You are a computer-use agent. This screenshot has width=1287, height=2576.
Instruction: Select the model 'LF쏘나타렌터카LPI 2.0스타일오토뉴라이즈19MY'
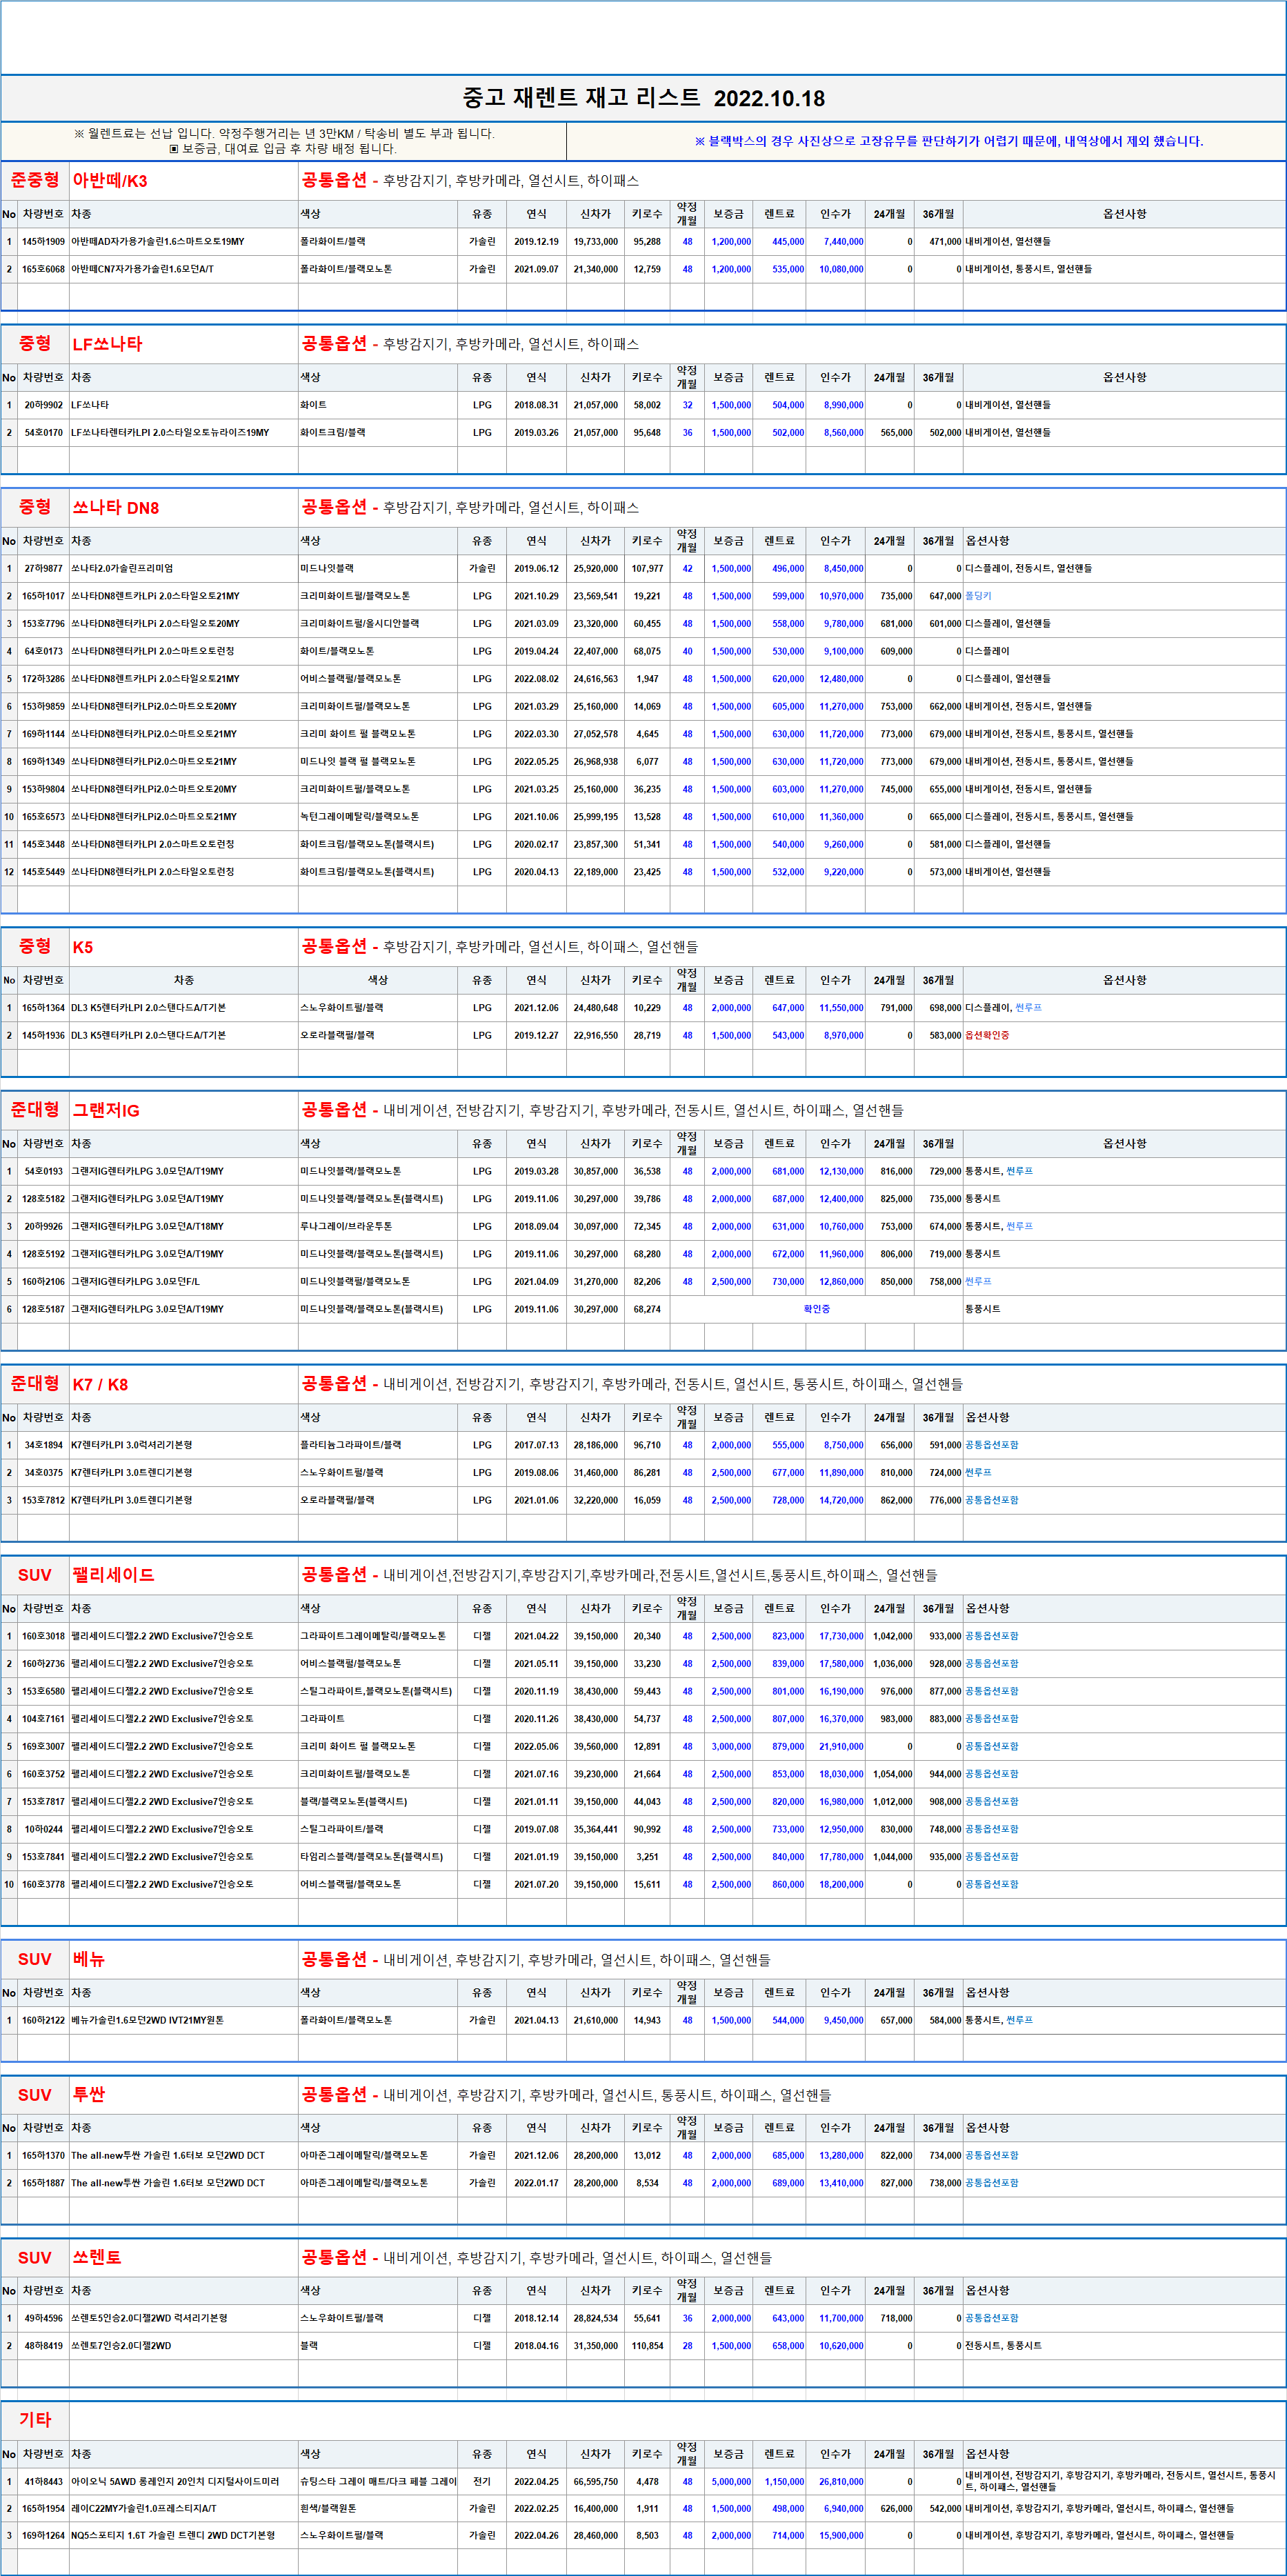click(170, 433)
